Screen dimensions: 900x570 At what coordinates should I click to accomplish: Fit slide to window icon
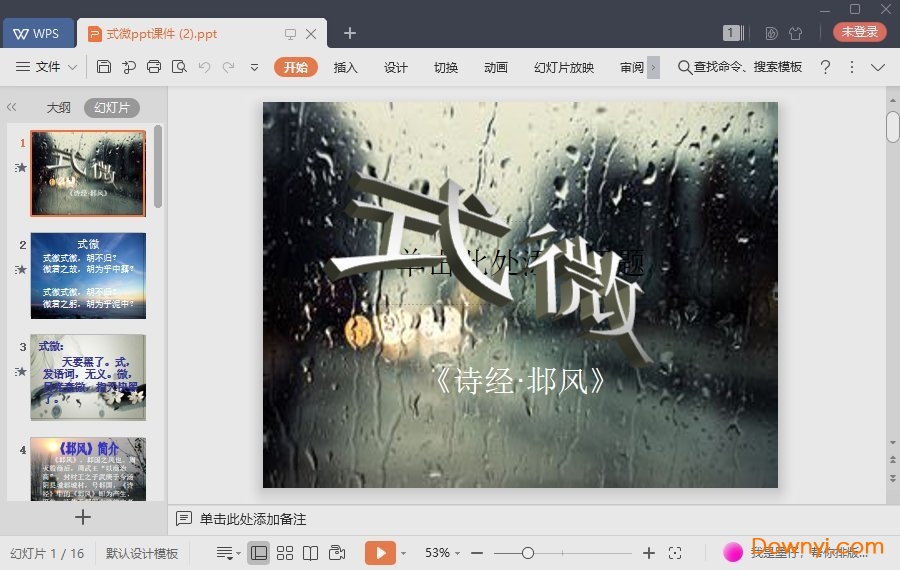[675, 553]
